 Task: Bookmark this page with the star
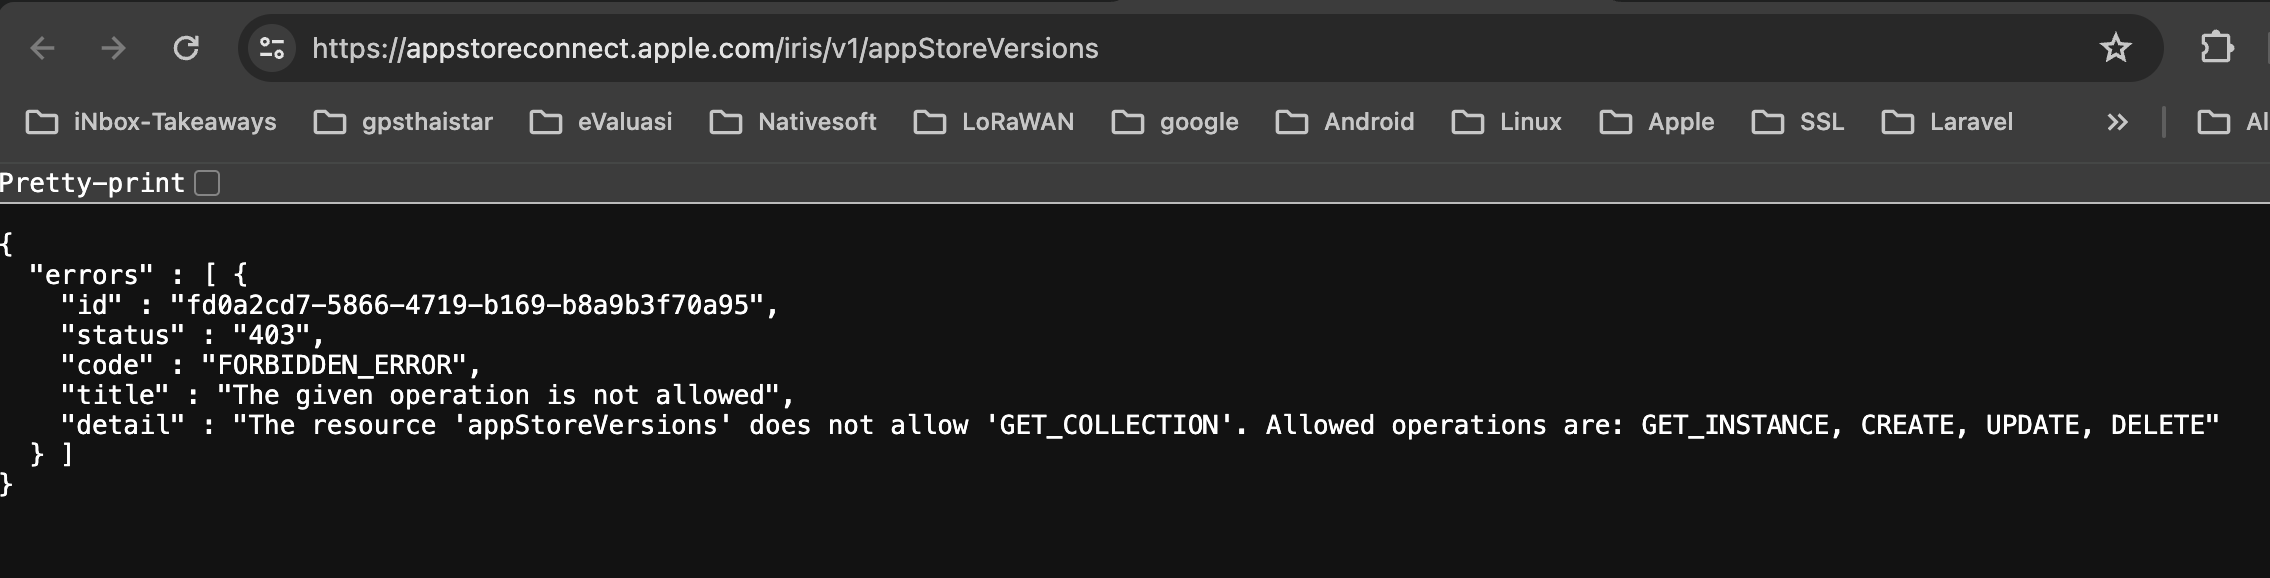pyautogui.click(x=2115, y=48)
